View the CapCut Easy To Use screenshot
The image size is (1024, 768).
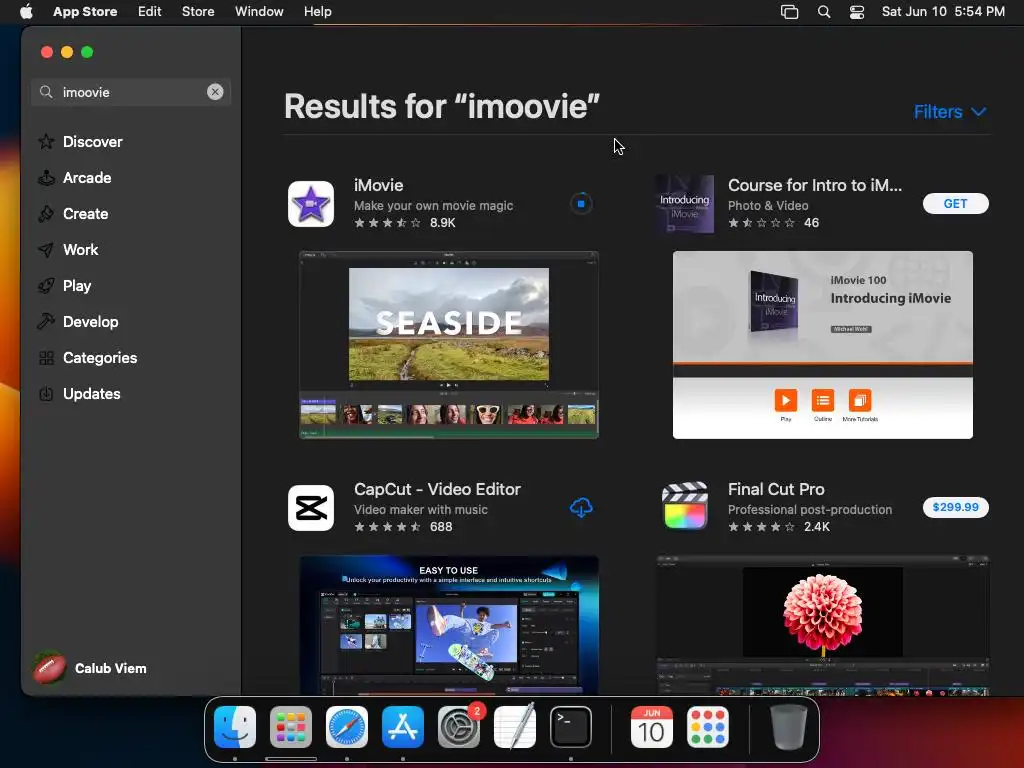[449, 625]
